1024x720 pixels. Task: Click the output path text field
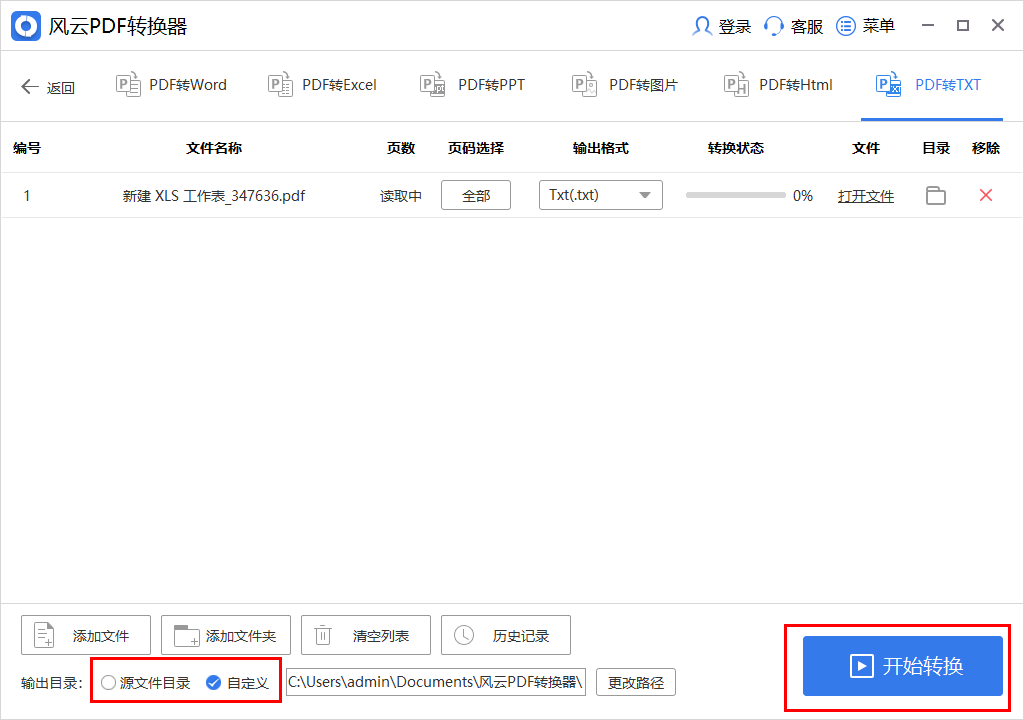point(435,682)
